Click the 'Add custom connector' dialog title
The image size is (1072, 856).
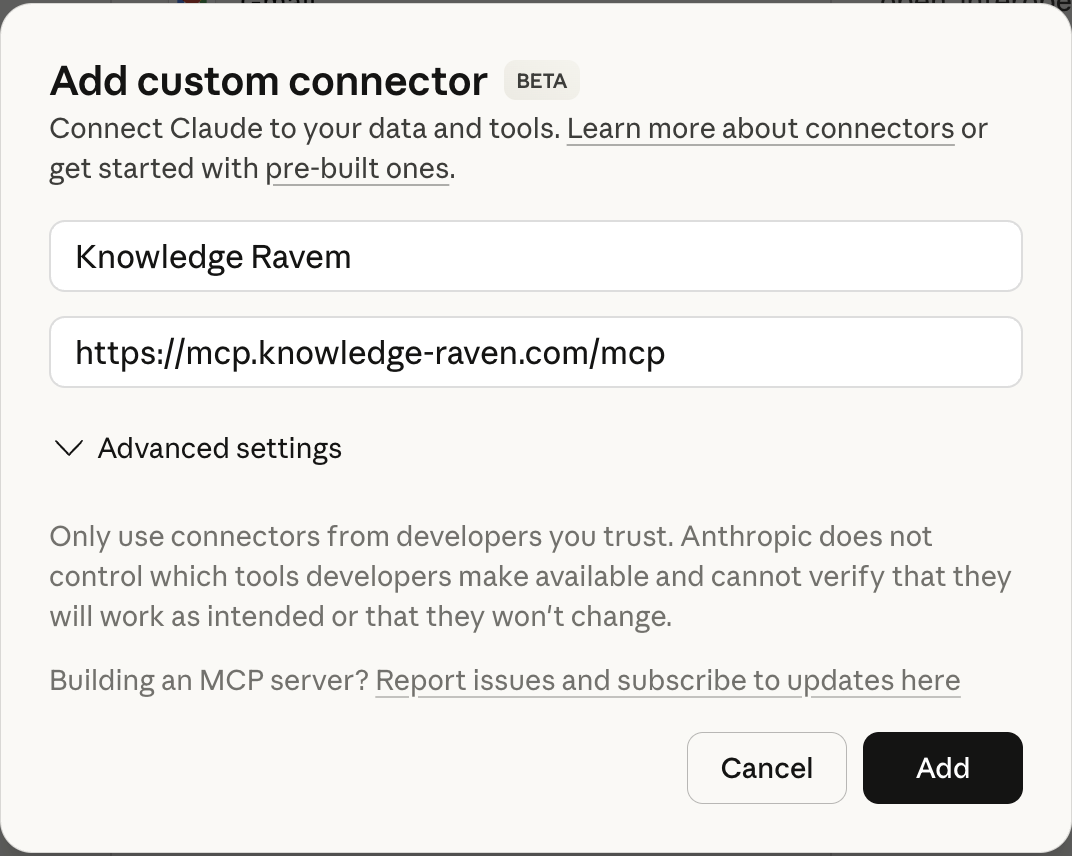(x=267, y=80)
